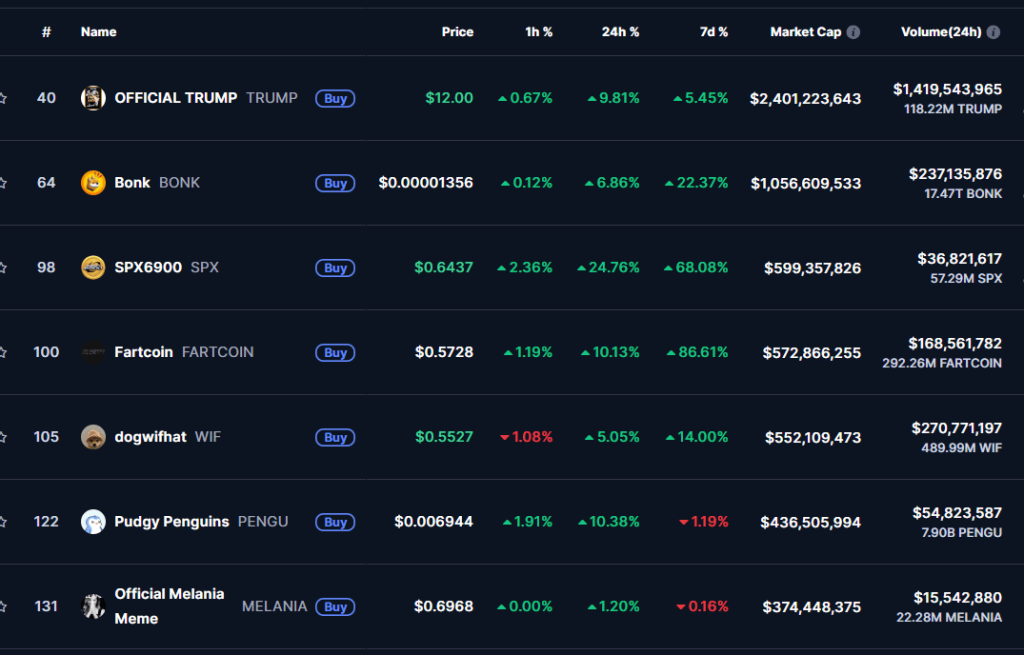This screenshot has width=1024, height=655.
Task: Click Buy button for OFFICIAL TRUMP
Action: [x=335, y=99]
